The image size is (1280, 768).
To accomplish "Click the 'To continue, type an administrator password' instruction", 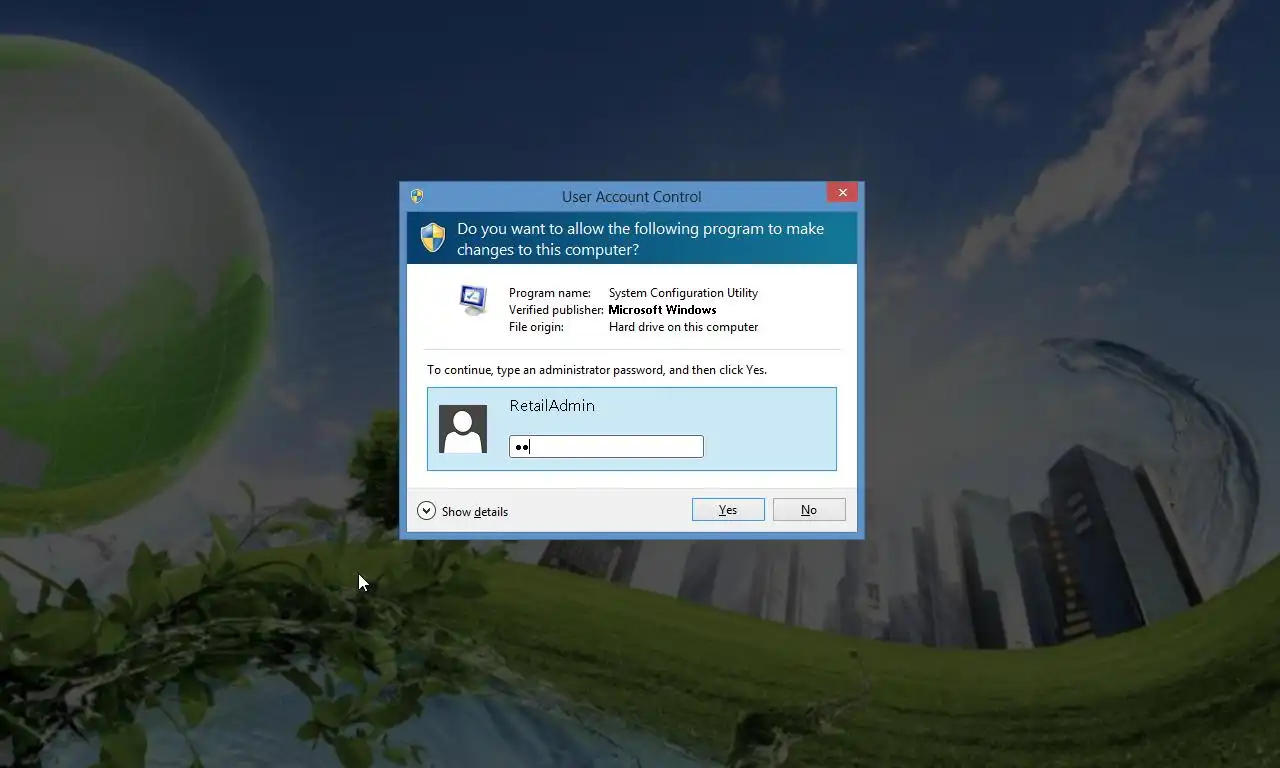I will click(x=597, y=370).
